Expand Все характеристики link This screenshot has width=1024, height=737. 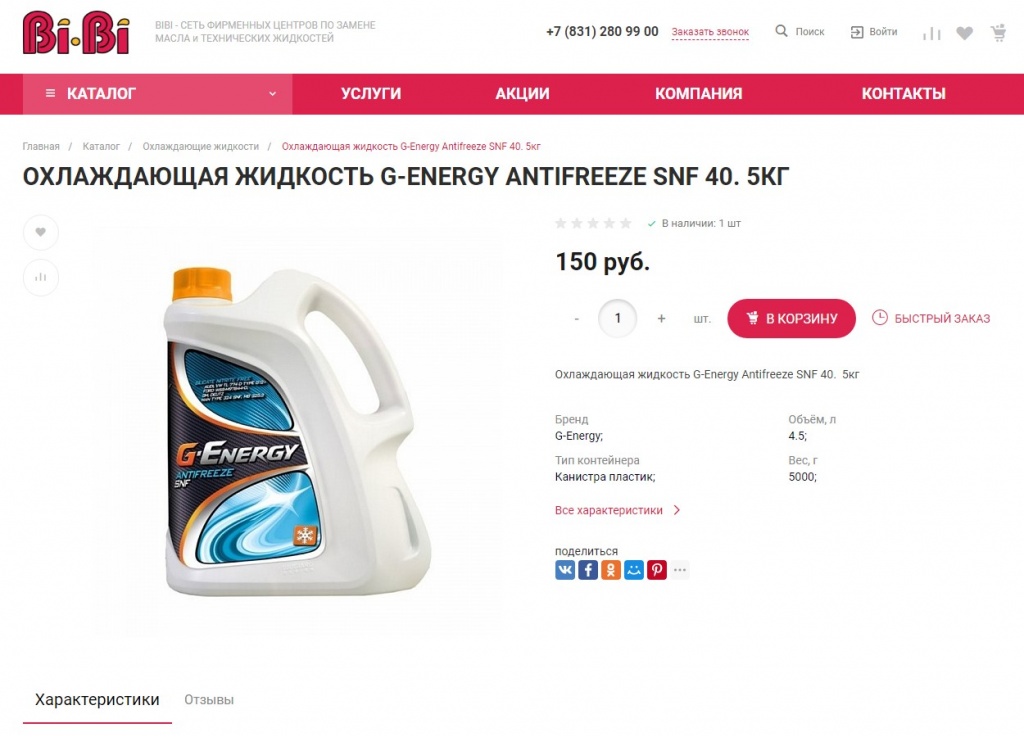pyautogui.click(x=617, y=510)
